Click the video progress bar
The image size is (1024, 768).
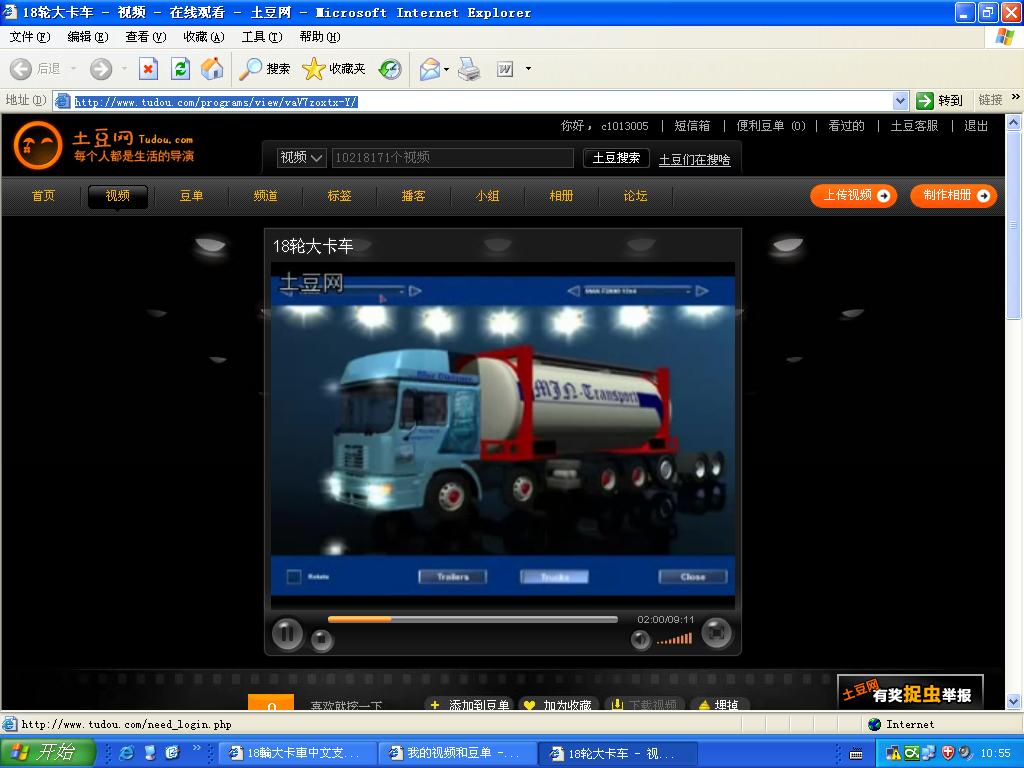pyautogui.click(x=472, y=620)
